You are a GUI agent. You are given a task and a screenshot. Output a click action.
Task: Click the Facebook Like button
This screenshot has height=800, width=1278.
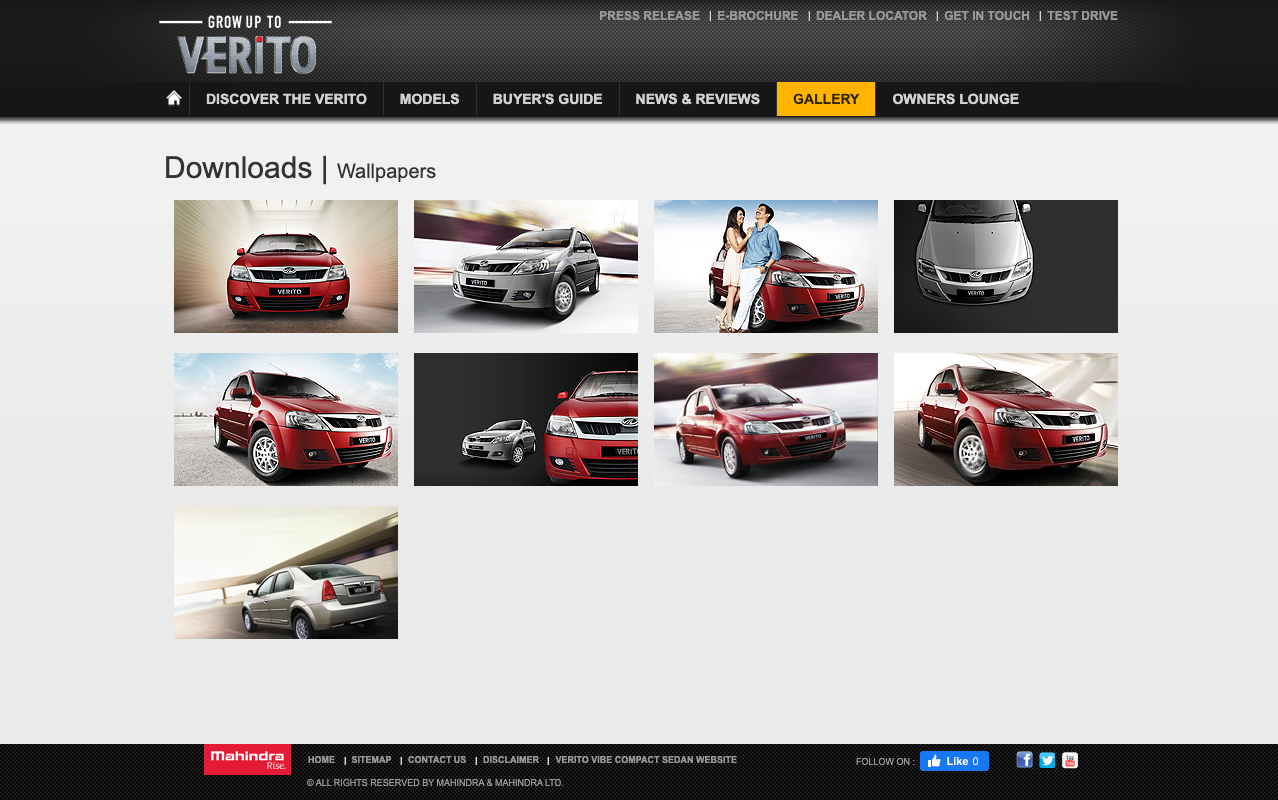point(954,761)
